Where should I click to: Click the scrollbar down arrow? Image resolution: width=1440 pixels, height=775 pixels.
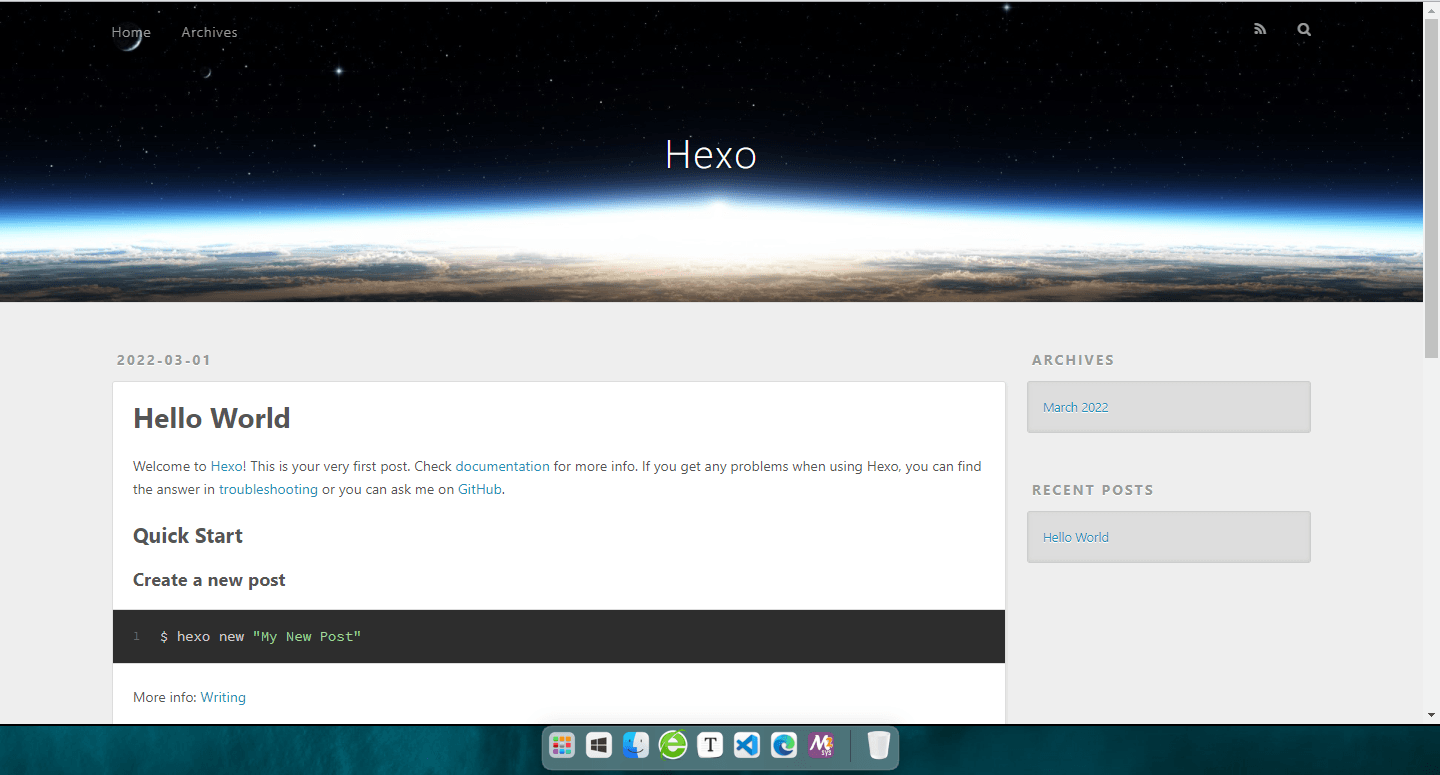pyautogui.click(x=1431, y=715)
